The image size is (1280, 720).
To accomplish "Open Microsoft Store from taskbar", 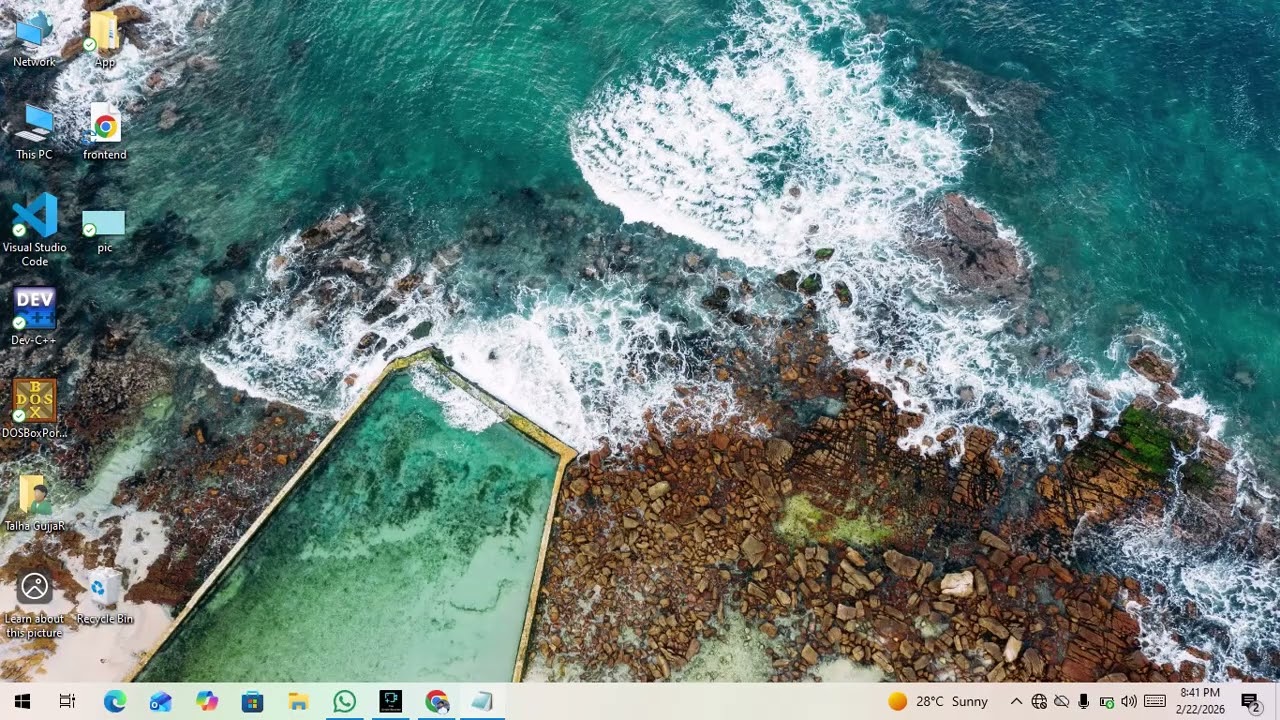I will pos(253,702).
